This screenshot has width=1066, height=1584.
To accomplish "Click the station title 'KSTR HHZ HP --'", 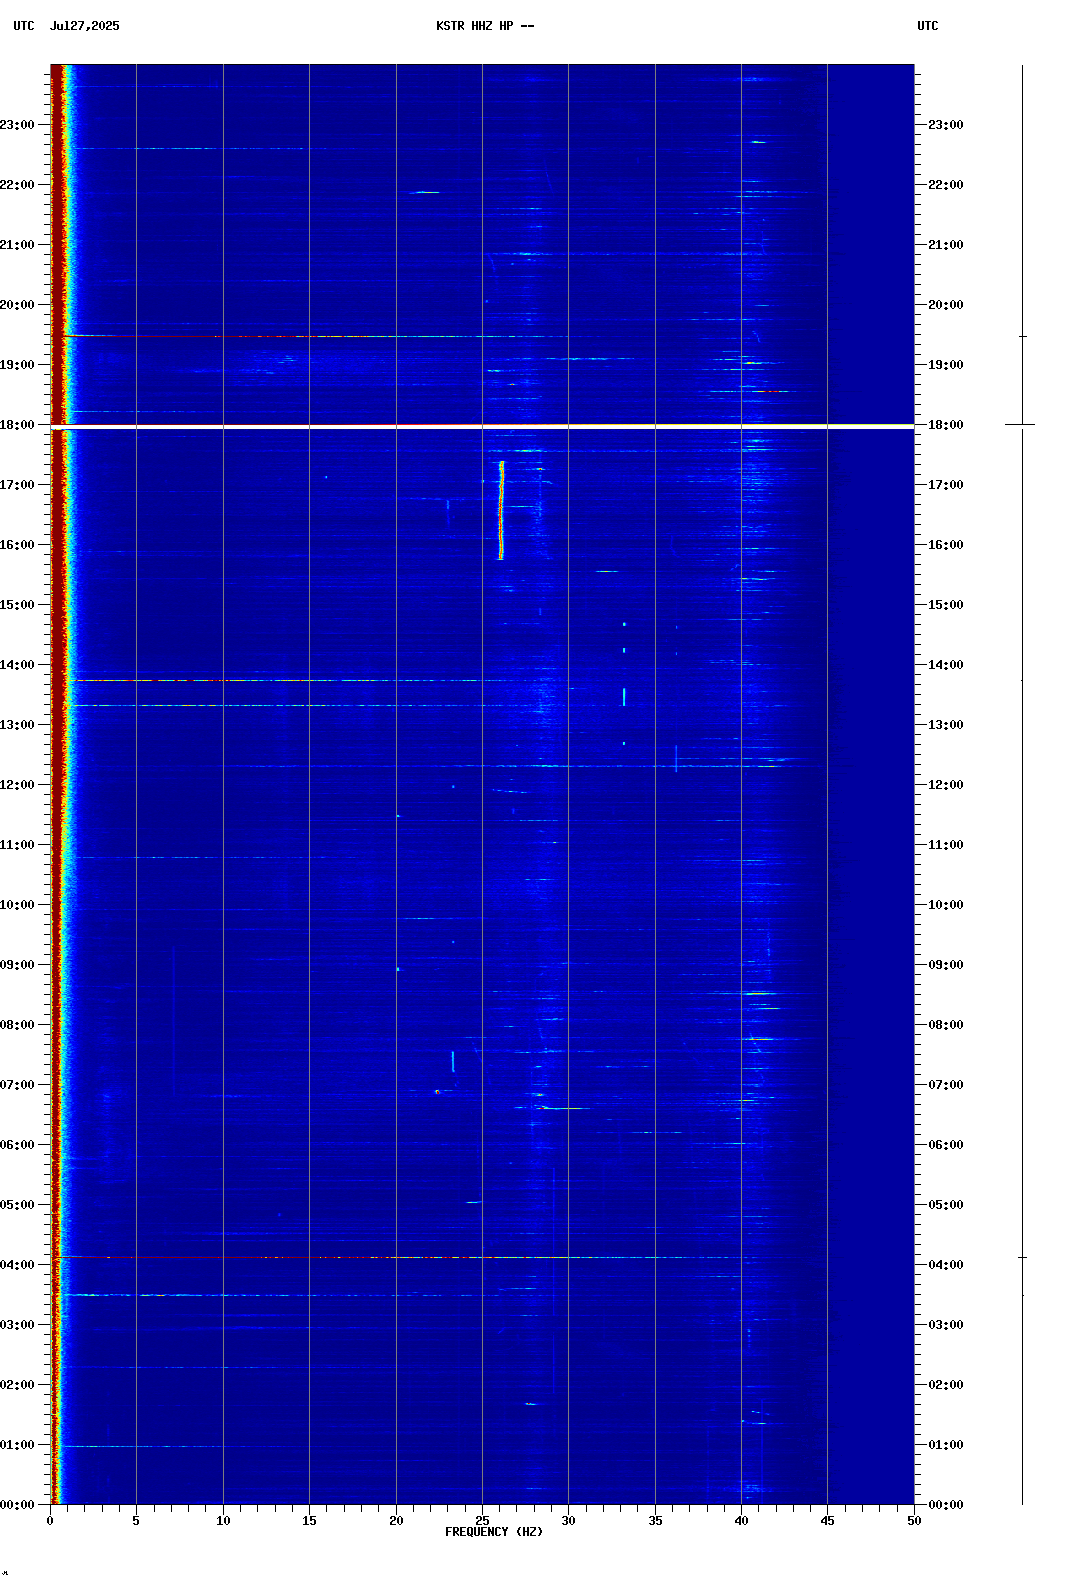I will coord(485,26).
